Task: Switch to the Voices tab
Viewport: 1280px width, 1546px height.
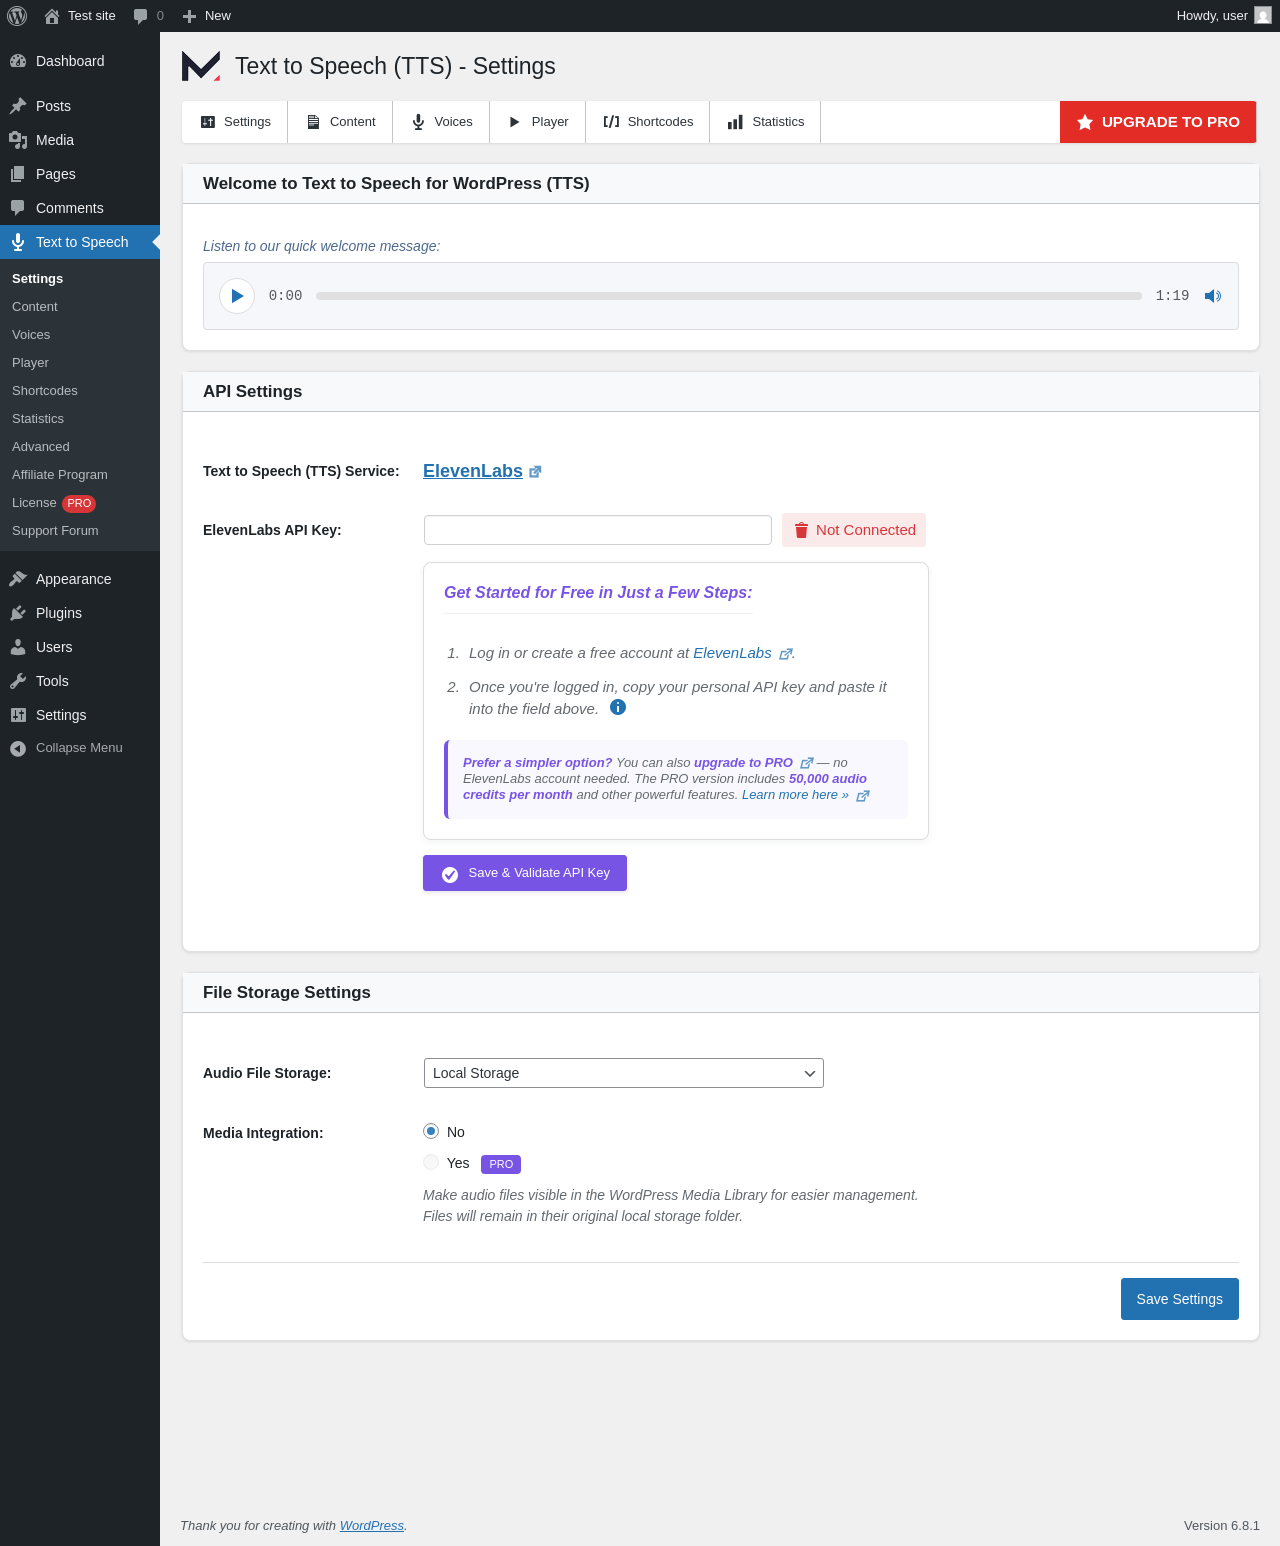Action: (x=441, y=122)
